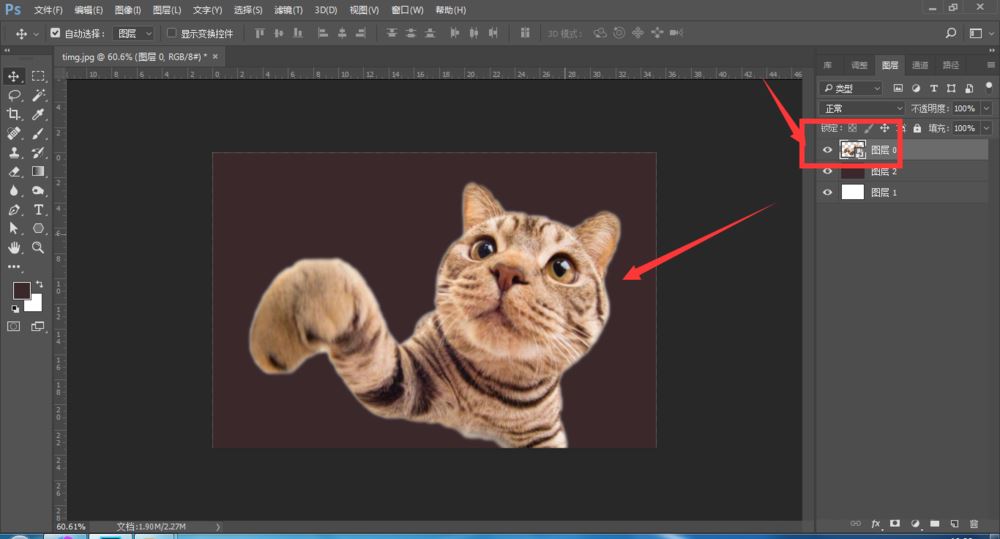Open the 窗口(W) menu
The height and width of the screenshot is (539, 1000).
tap(407, 10)
